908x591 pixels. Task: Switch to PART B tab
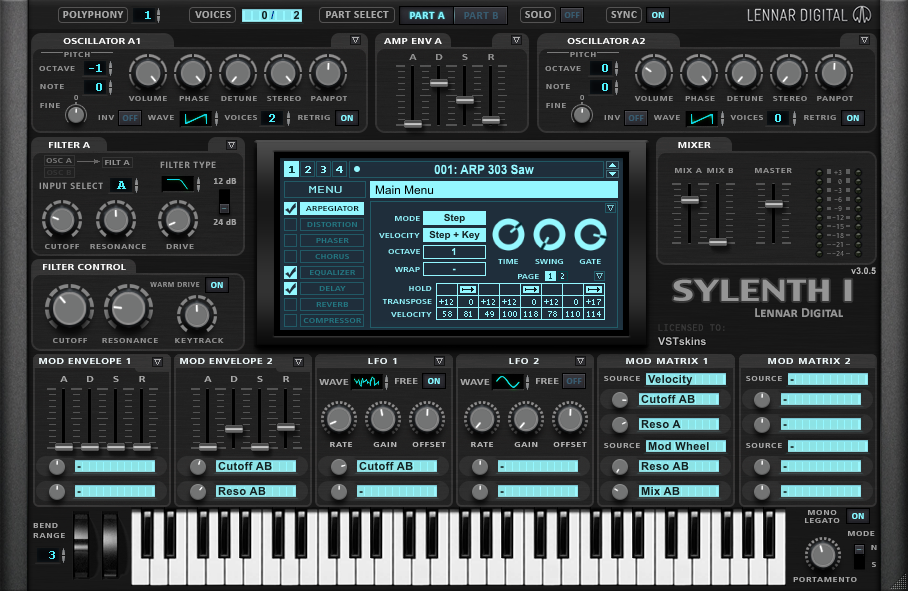tap(481, 16)
